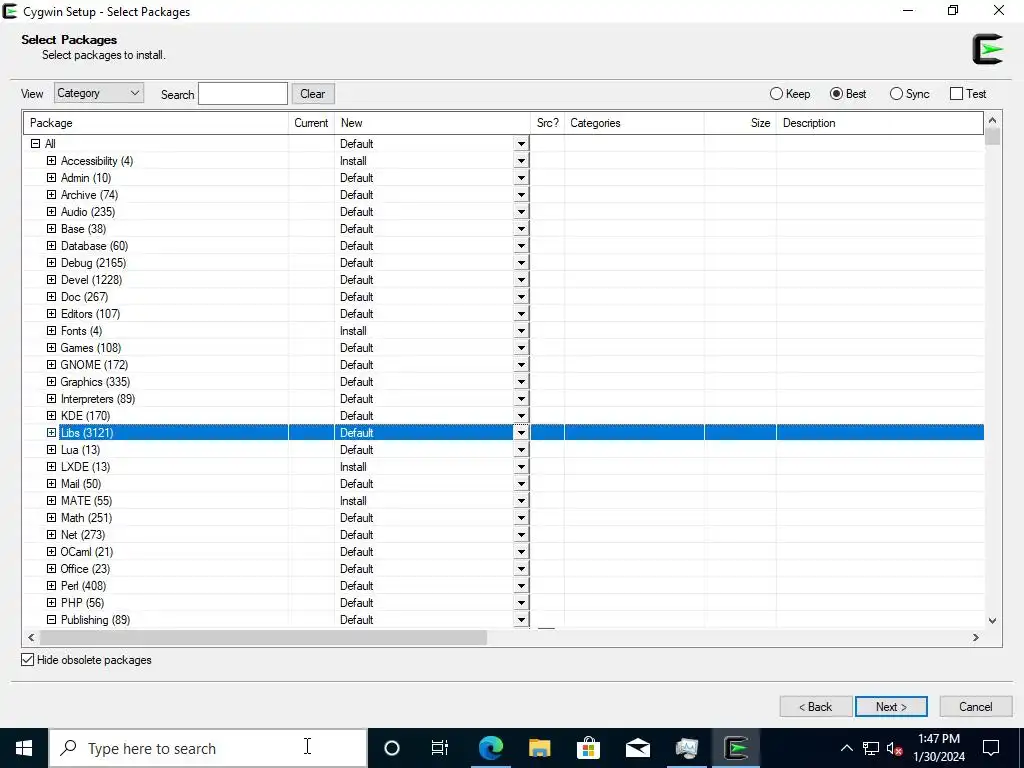The width and height of the screenshot is (1024, 768).
Task: Select the GNOME (172) row
Action: [x=504, y=364]
